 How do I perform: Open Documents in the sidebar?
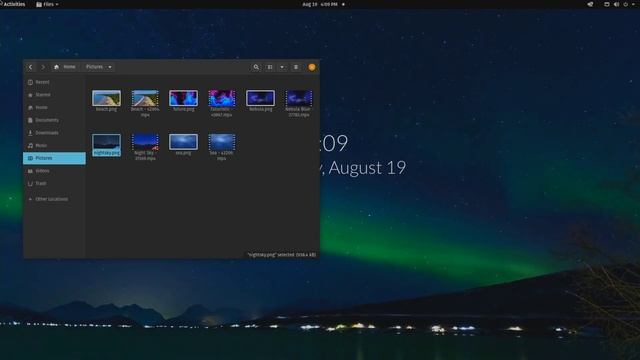click(x=54, y=120)
